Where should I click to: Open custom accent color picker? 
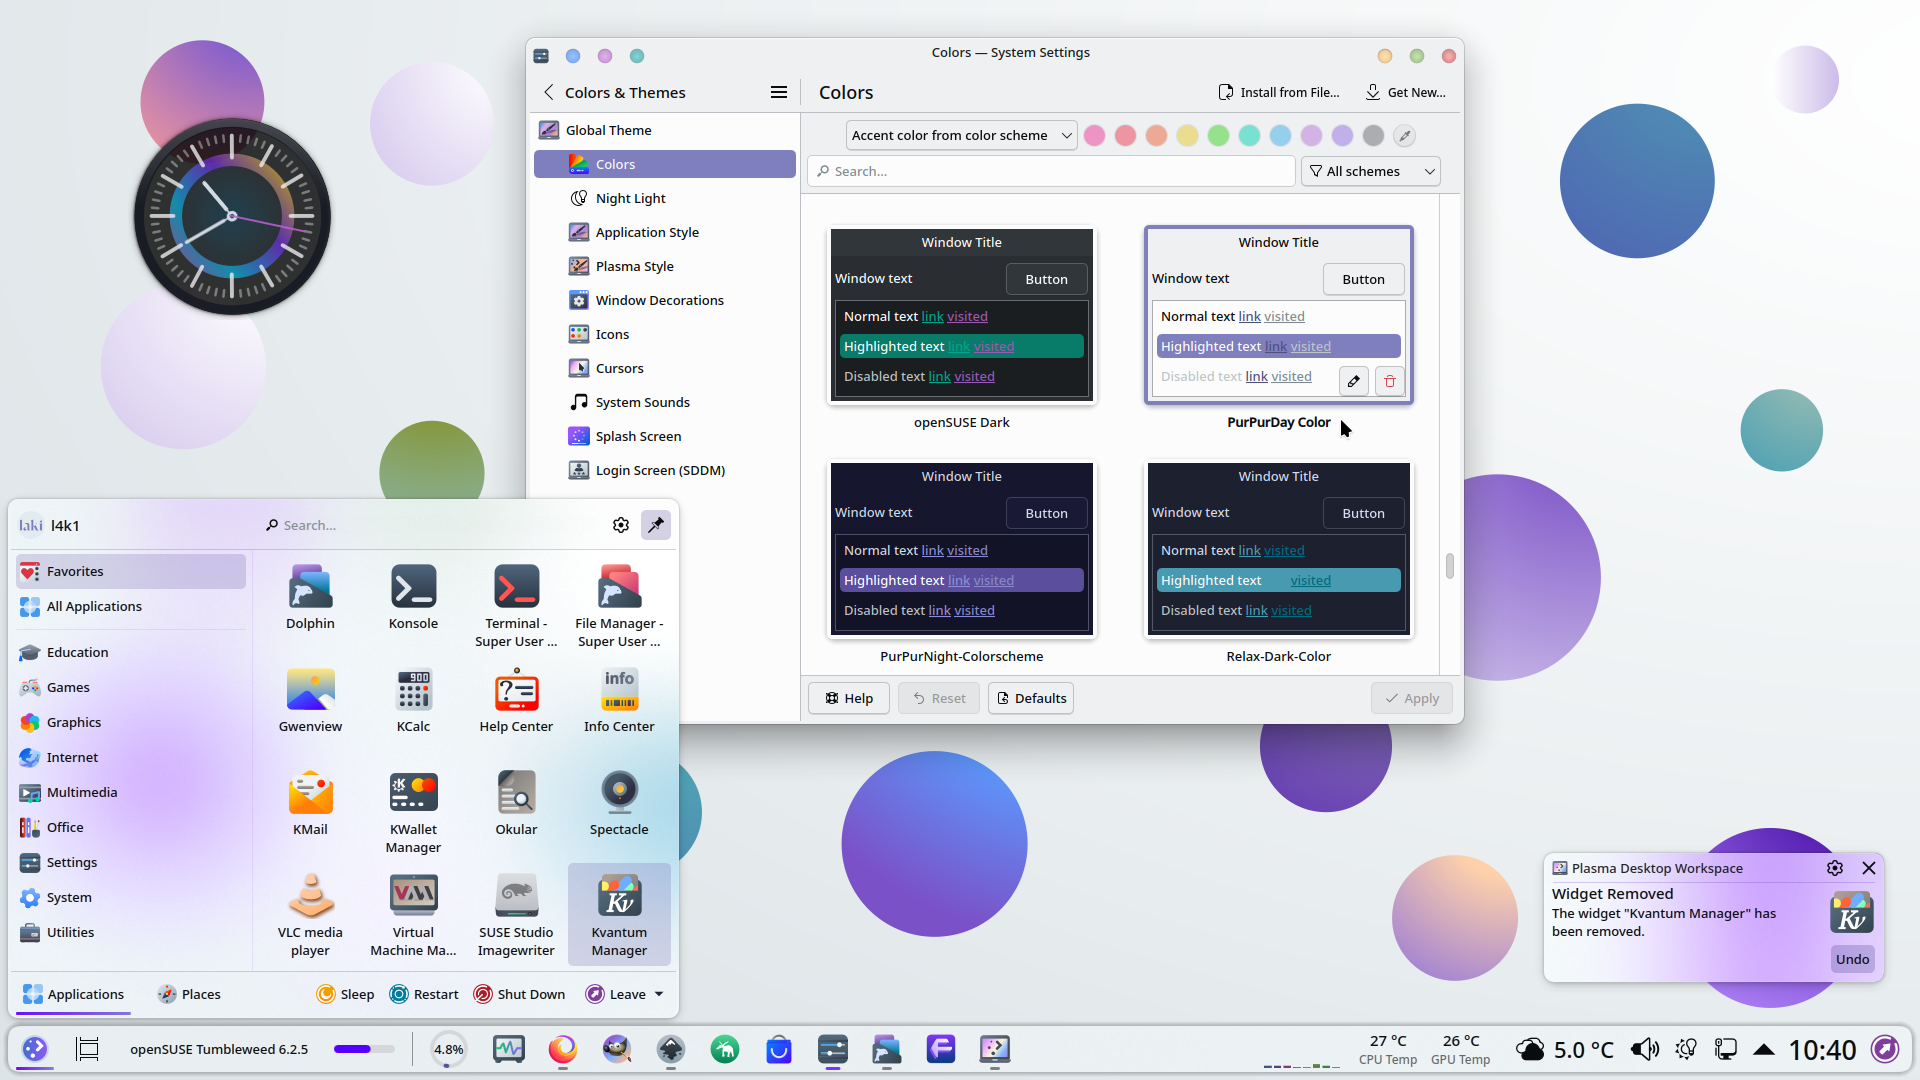pos(1404,135)
